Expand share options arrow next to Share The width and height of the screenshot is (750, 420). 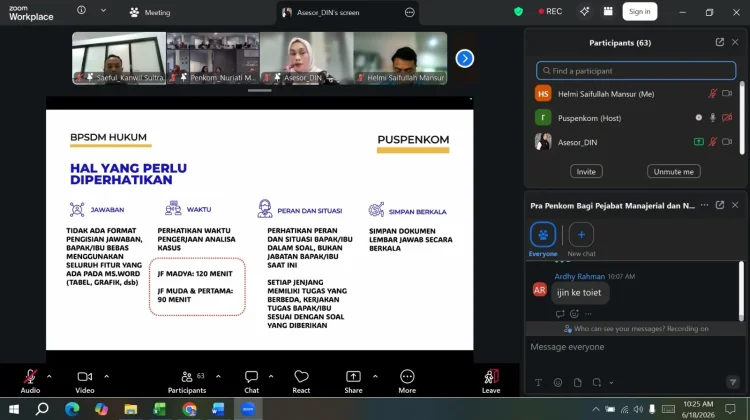(375, 376)
